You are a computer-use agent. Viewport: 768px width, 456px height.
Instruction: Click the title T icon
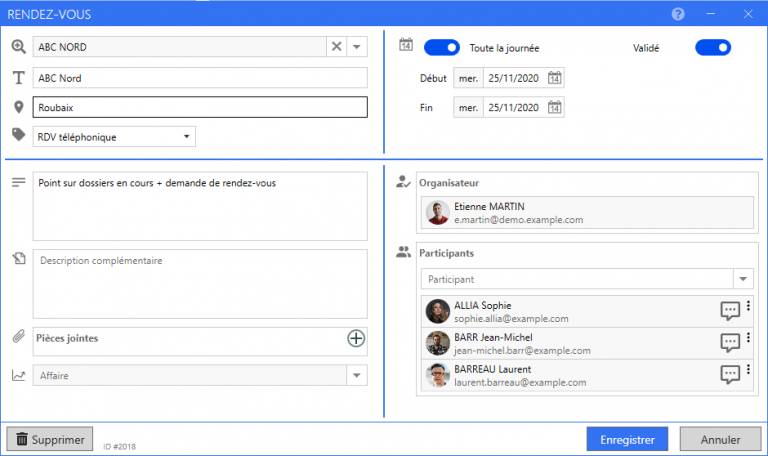tap(19, 78)
